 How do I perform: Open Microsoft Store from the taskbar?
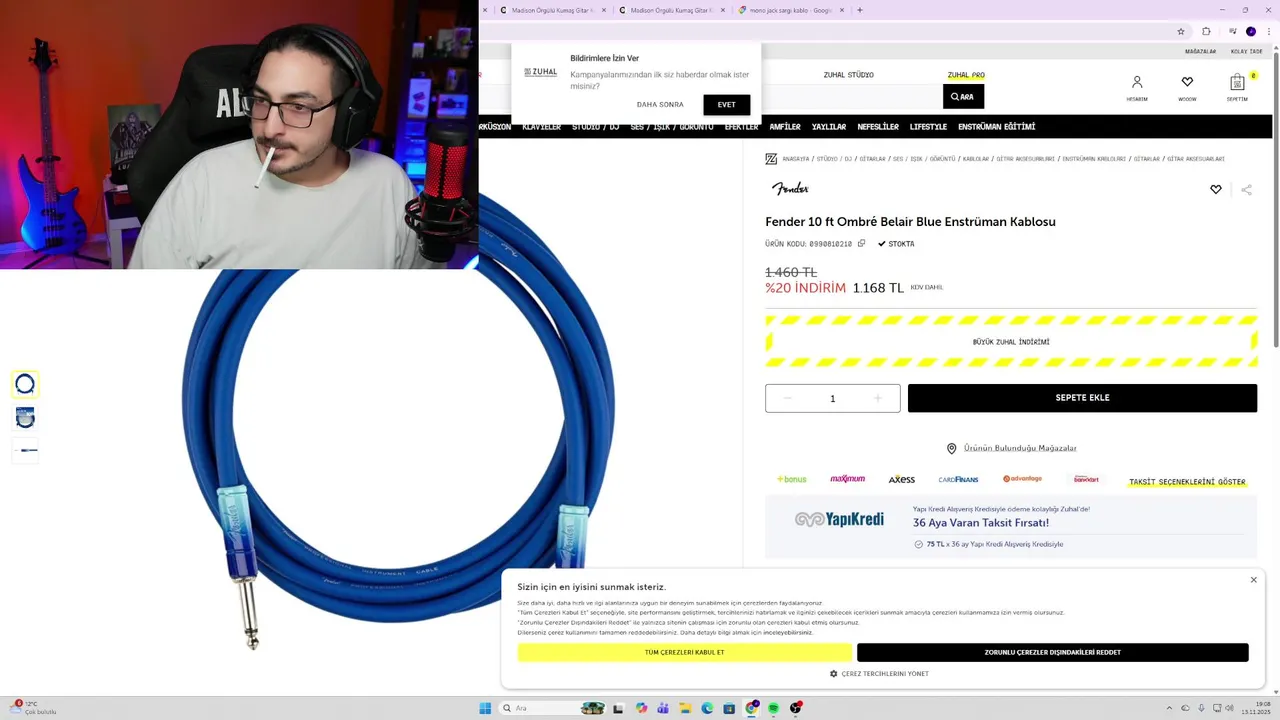[729, 708]
